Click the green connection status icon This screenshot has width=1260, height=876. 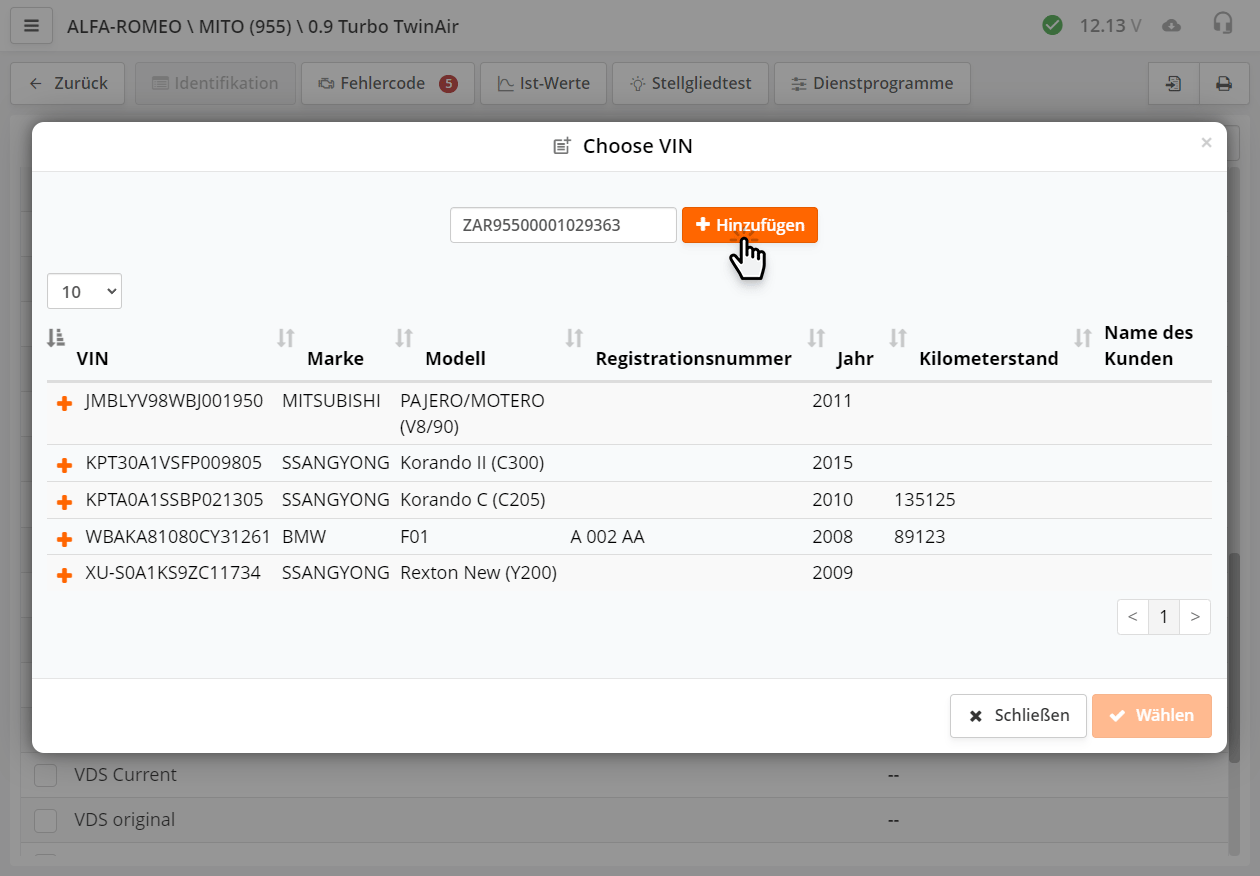click(1052, 26)
